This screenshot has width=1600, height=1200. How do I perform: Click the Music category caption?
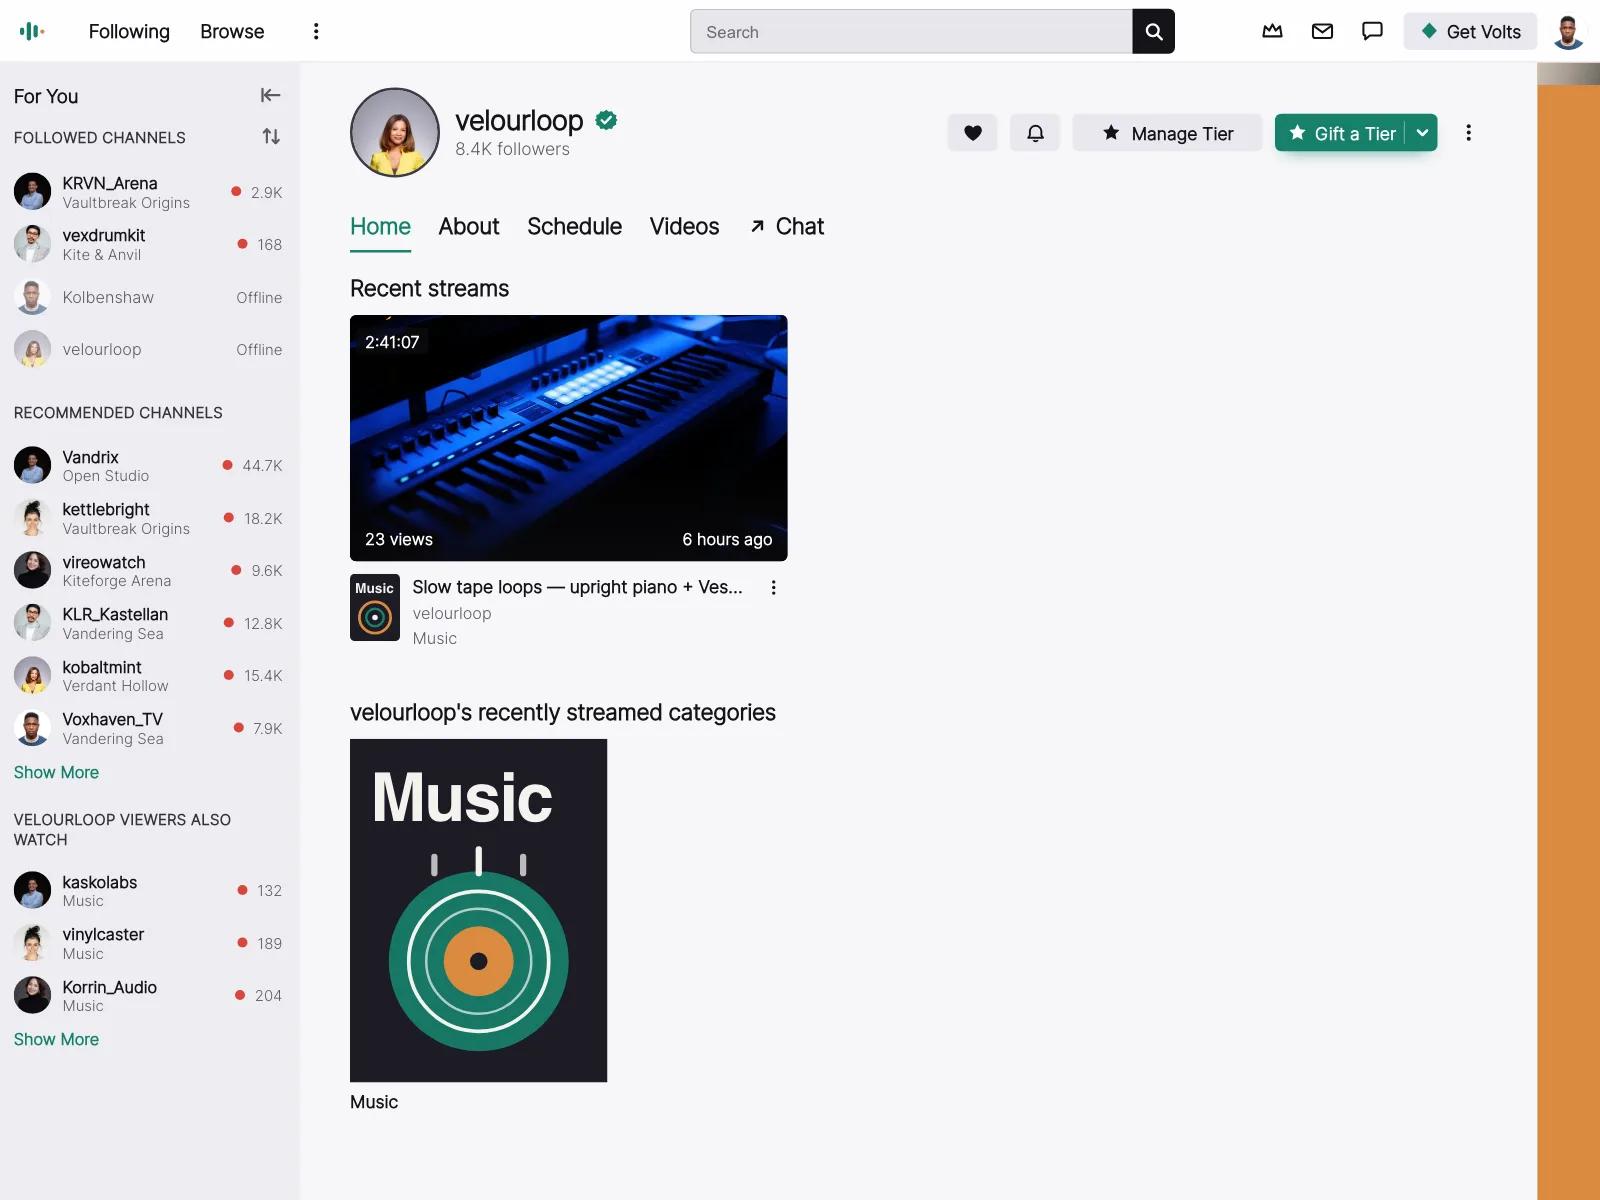tap(374, 1102)
